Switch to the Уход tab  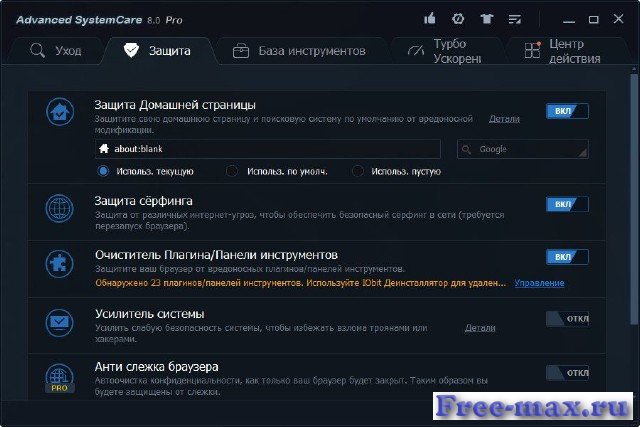click(x=56, y=51)
